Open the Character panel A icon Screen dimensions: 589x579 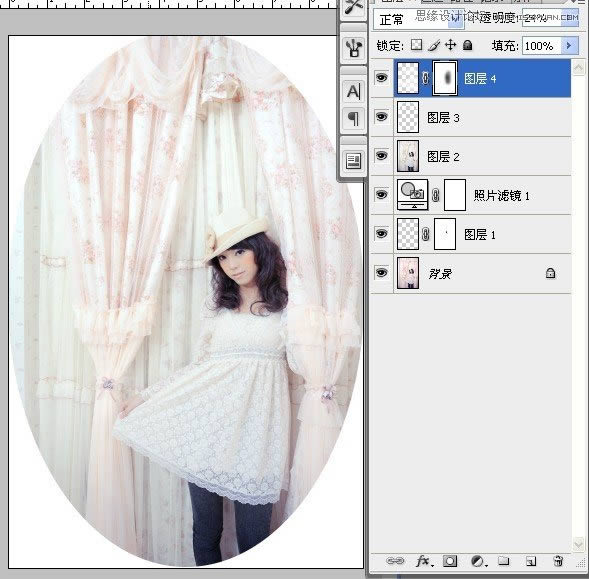pyautogui.click(x=353, y=91)
